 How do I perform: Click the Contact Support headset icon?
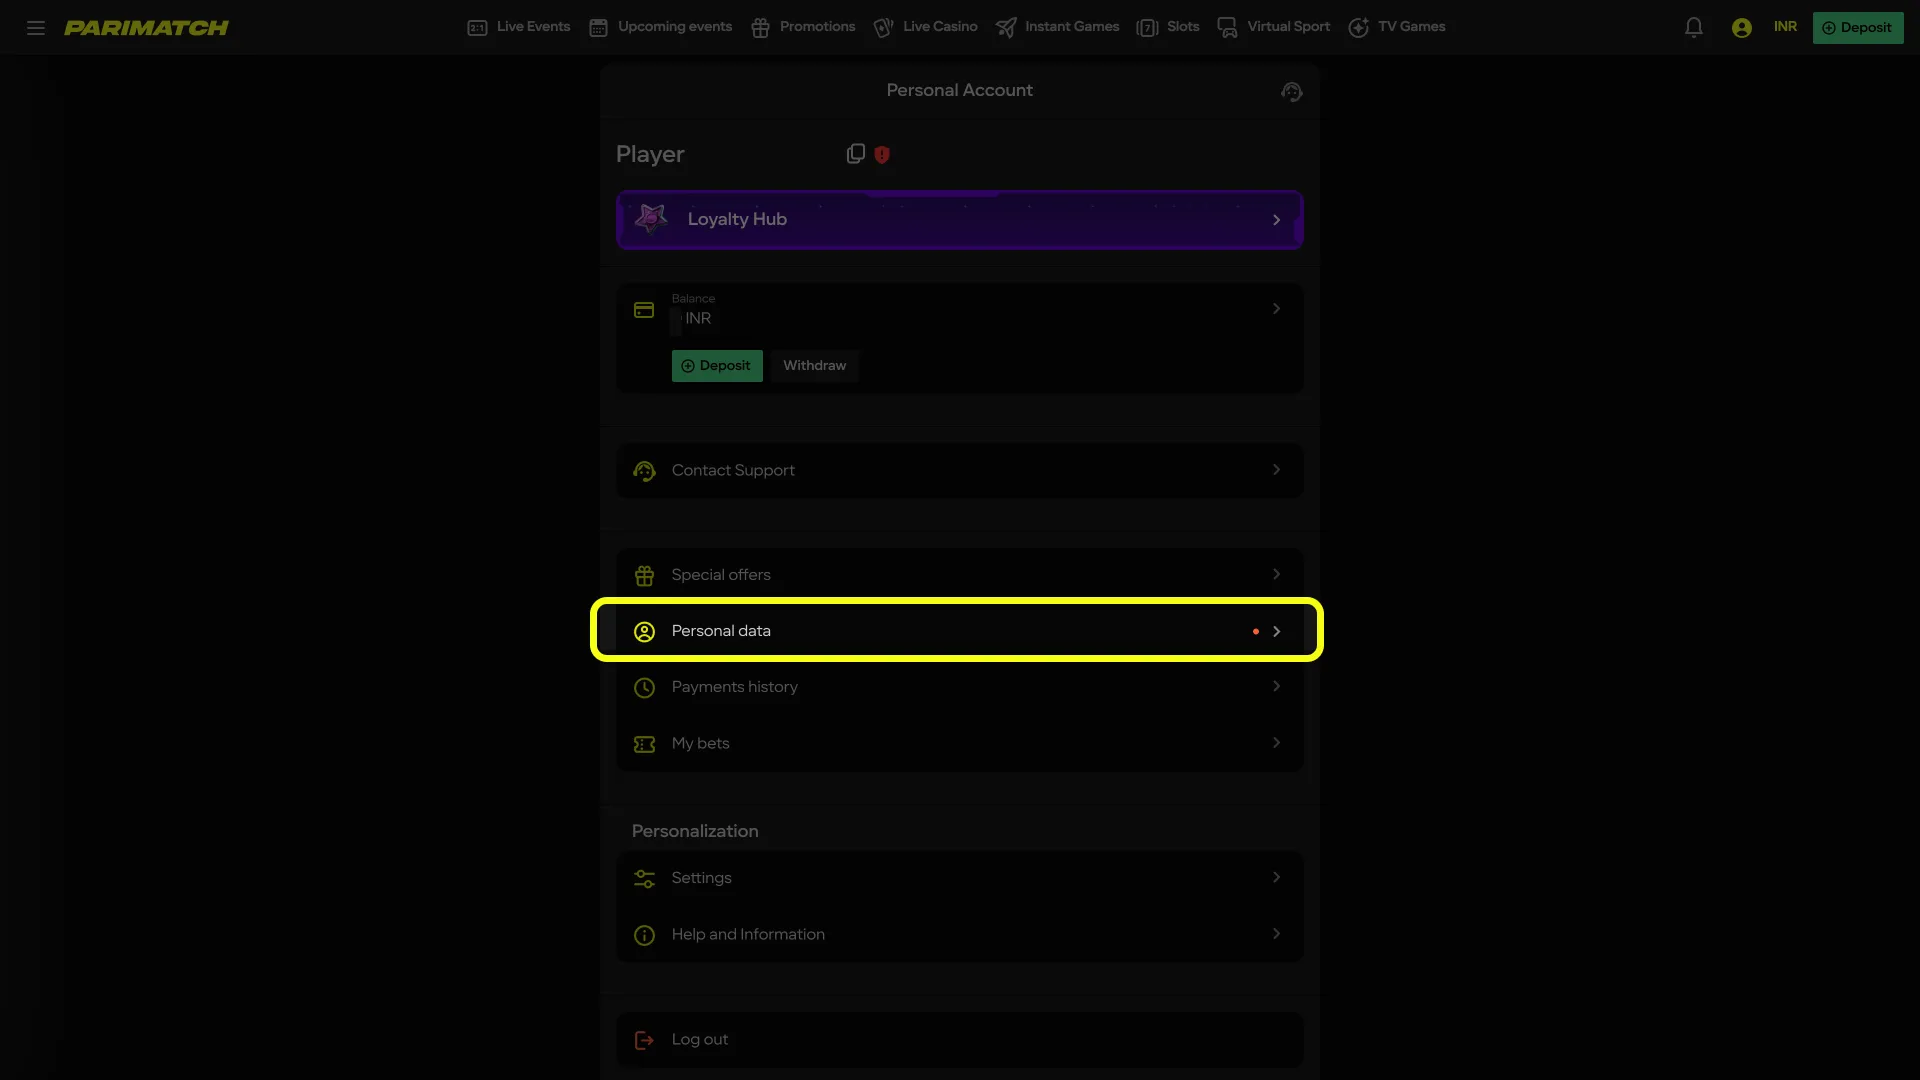tap(645, 470)
